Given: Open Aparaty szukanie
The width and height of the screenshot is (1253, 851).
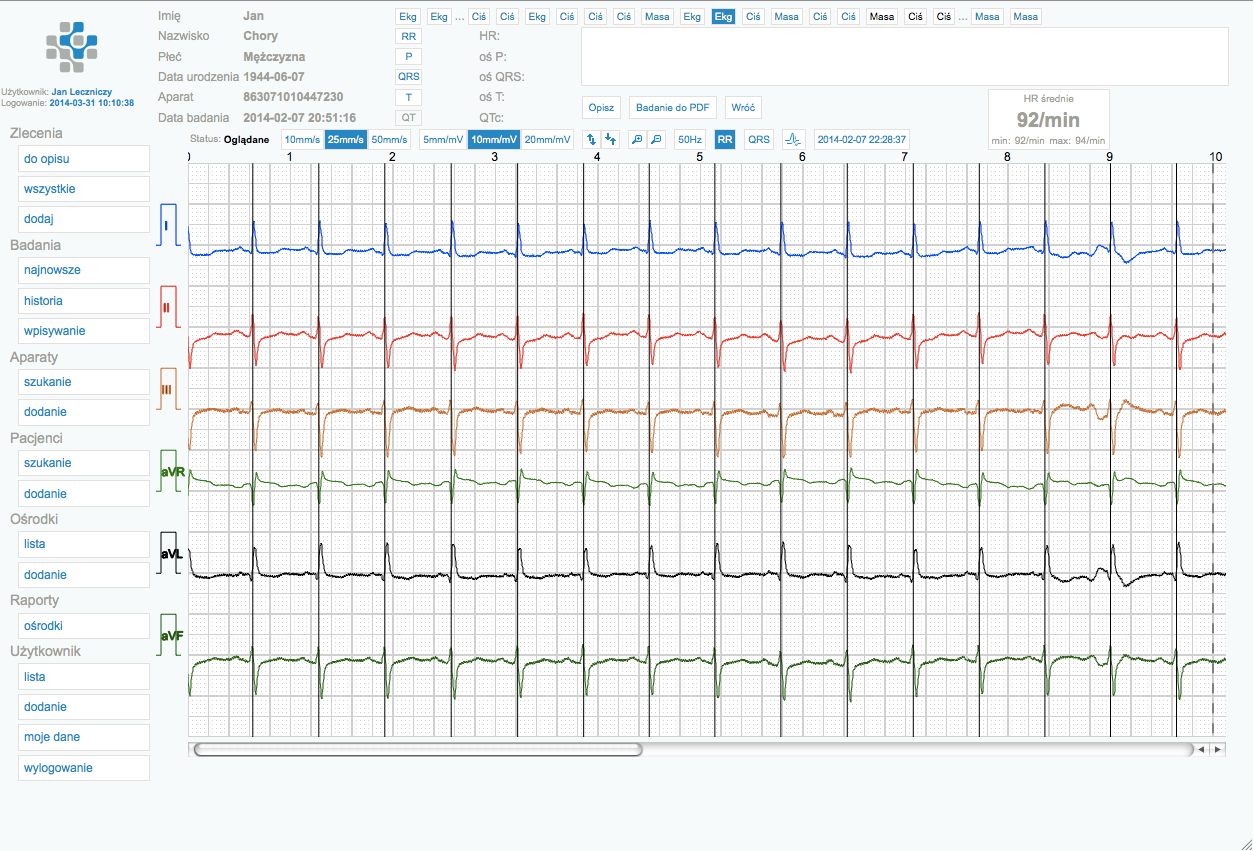Looking at the screenshot, I should pos(84,382).
